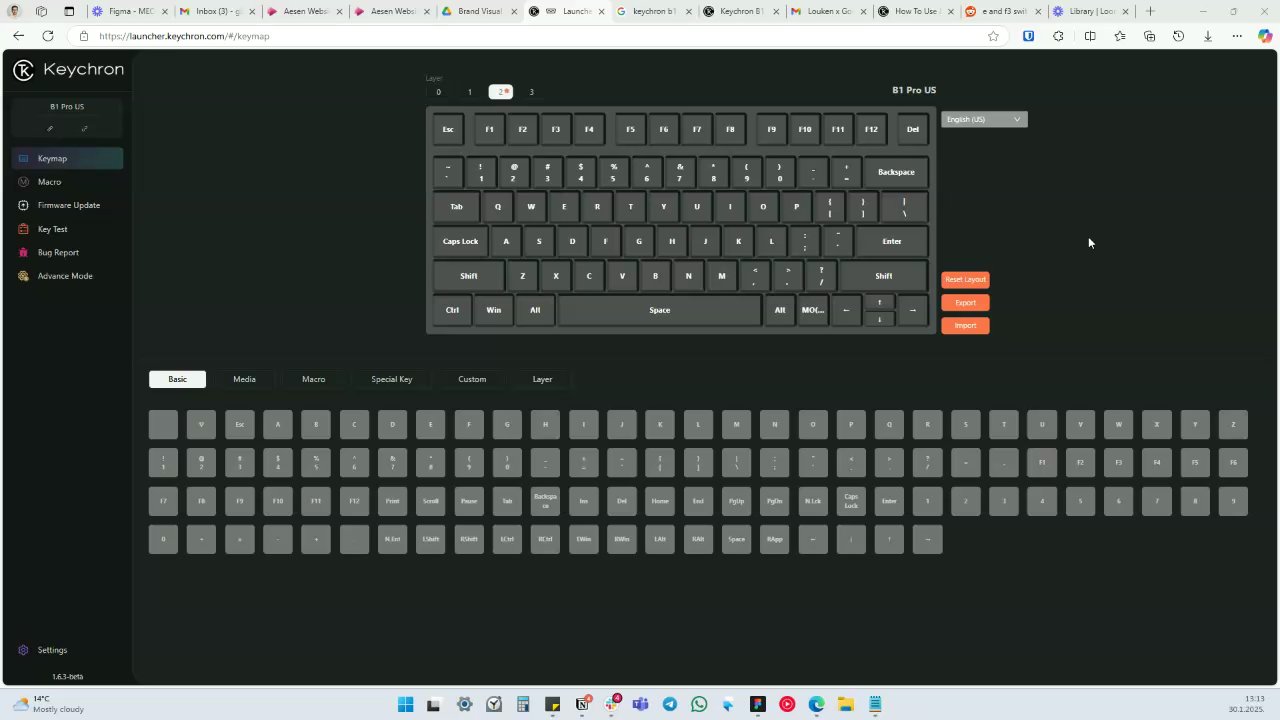Refresh the browser page
The image size is (1280, 720).
click(47, 36)
